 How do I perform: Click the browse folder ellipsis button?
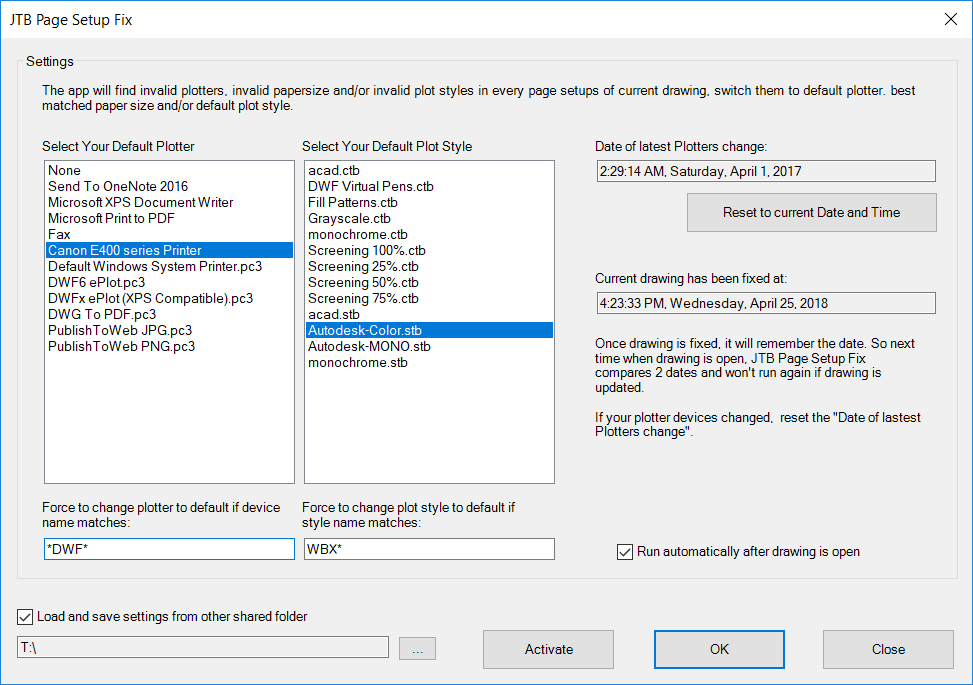point(417,649)
